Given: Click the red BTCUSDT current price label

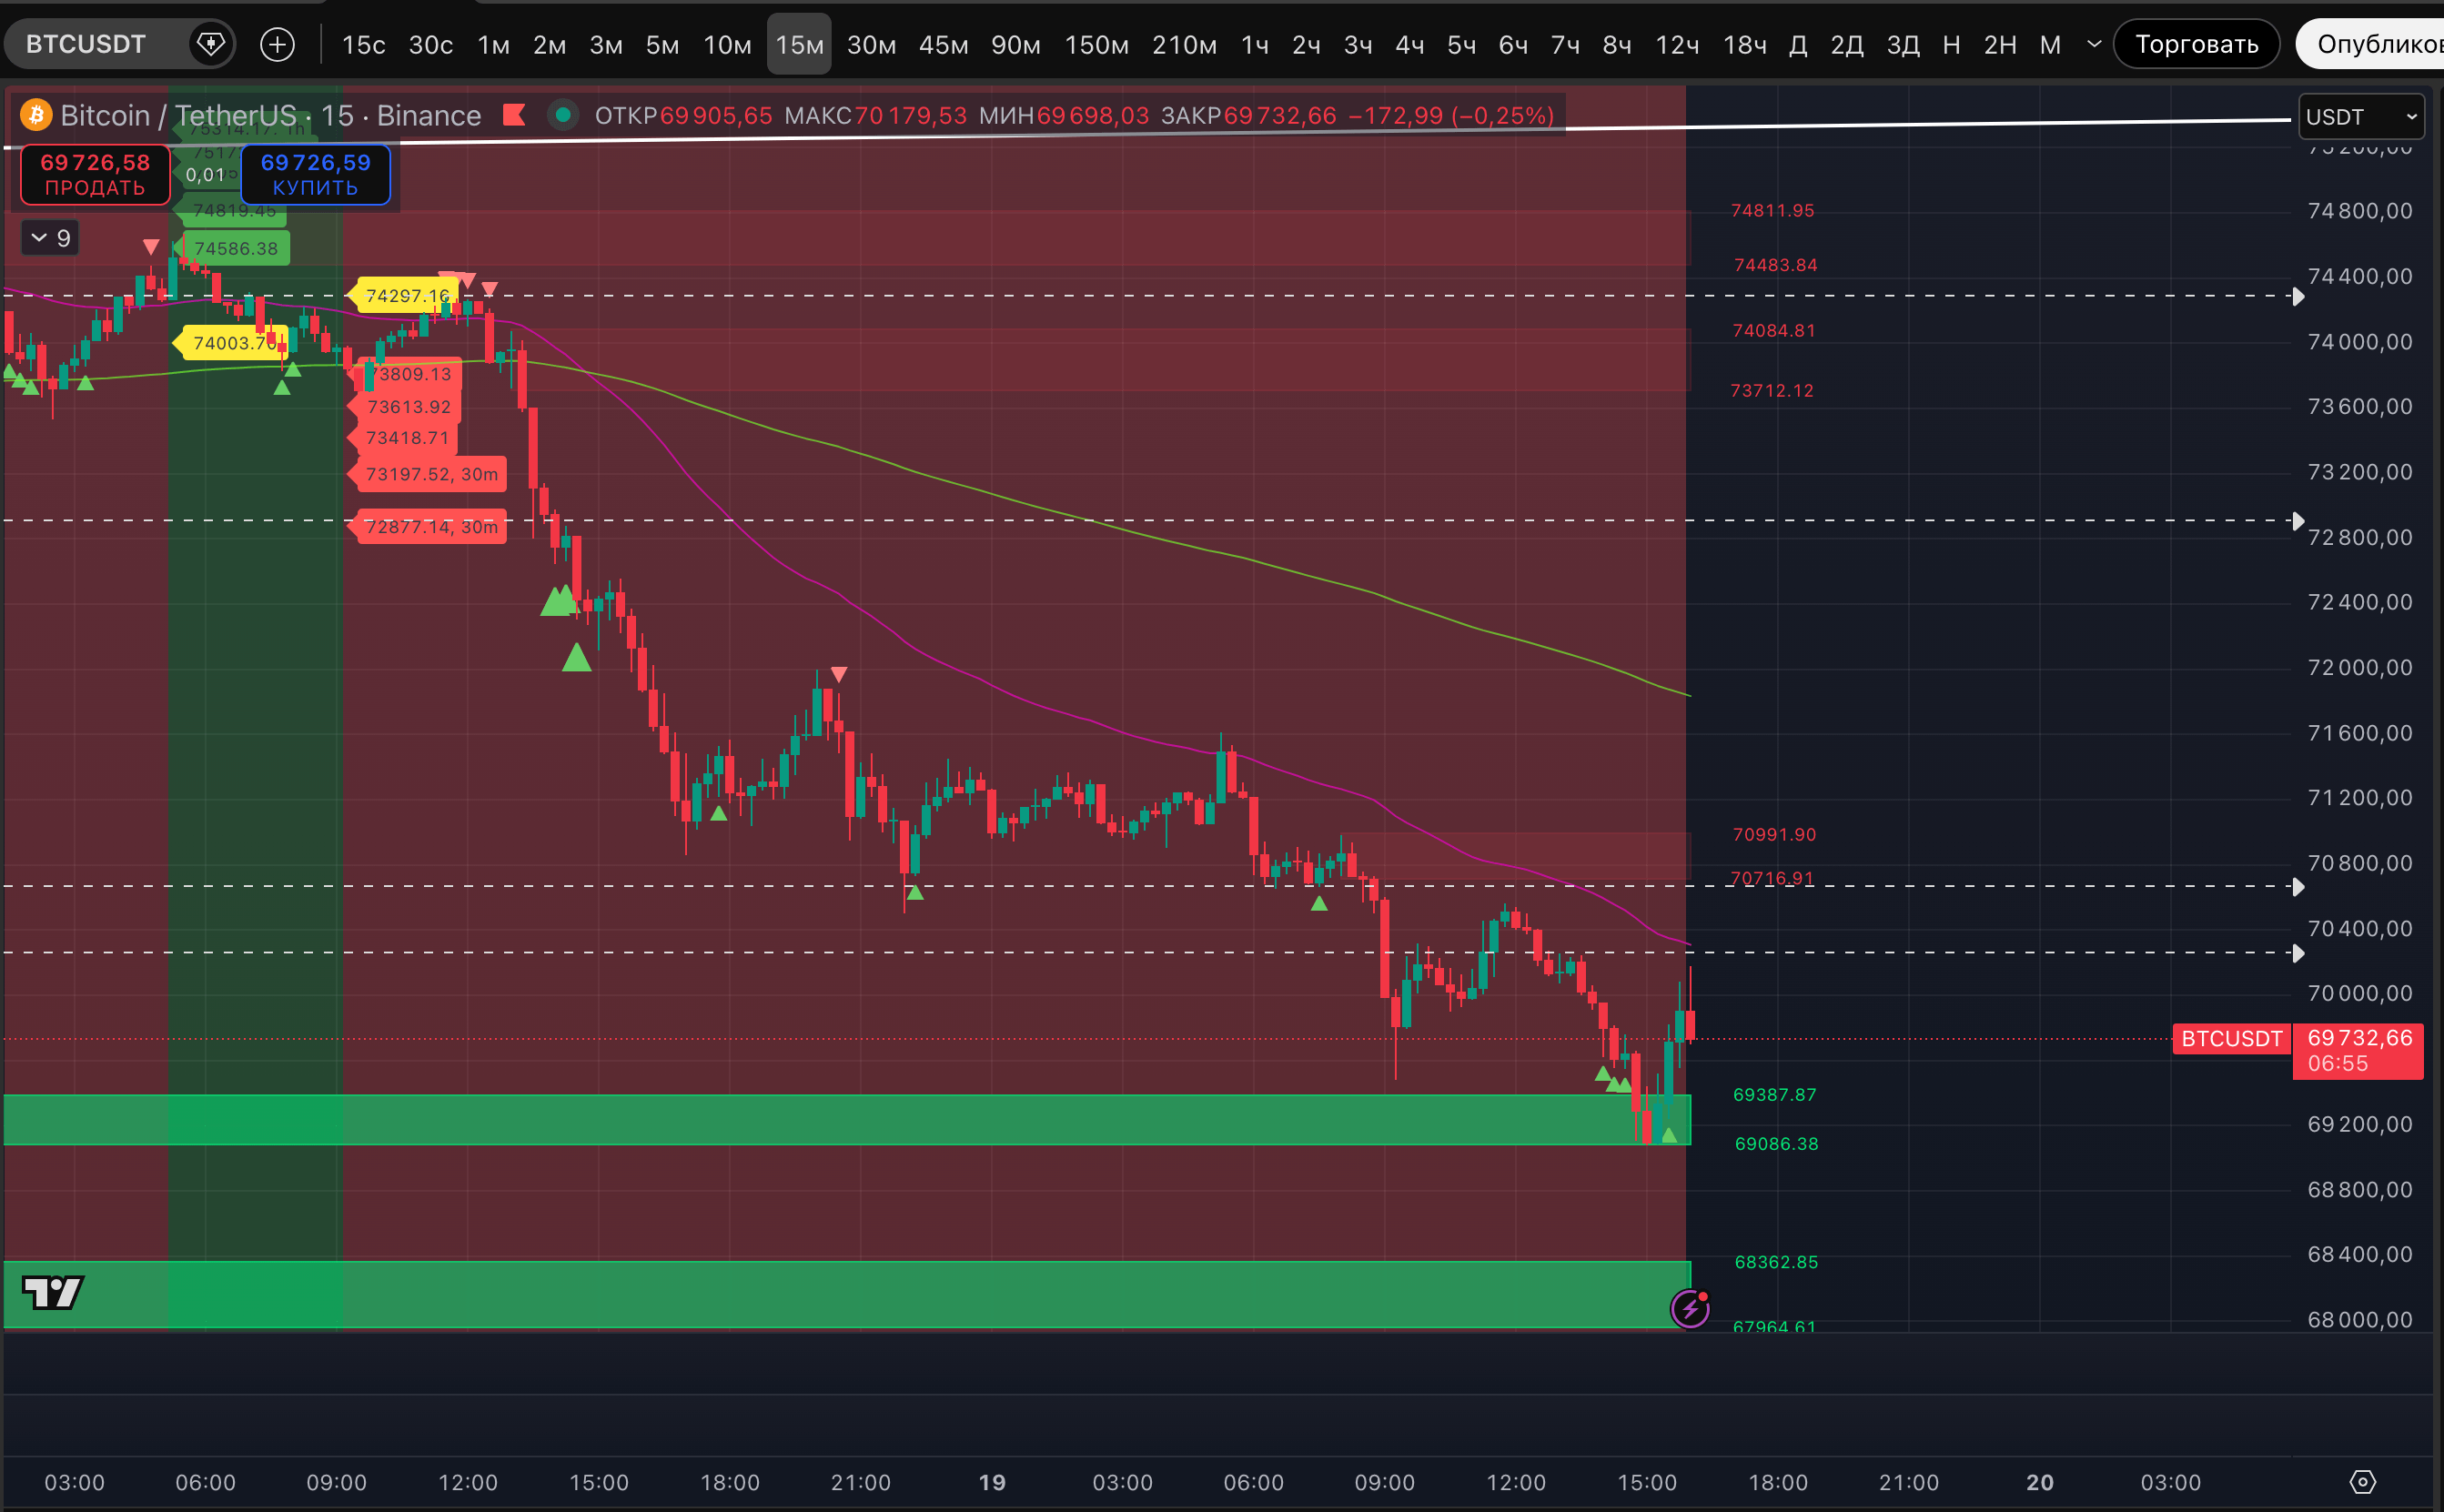Looking at the screenshot, I should tap(2231, 1038).
